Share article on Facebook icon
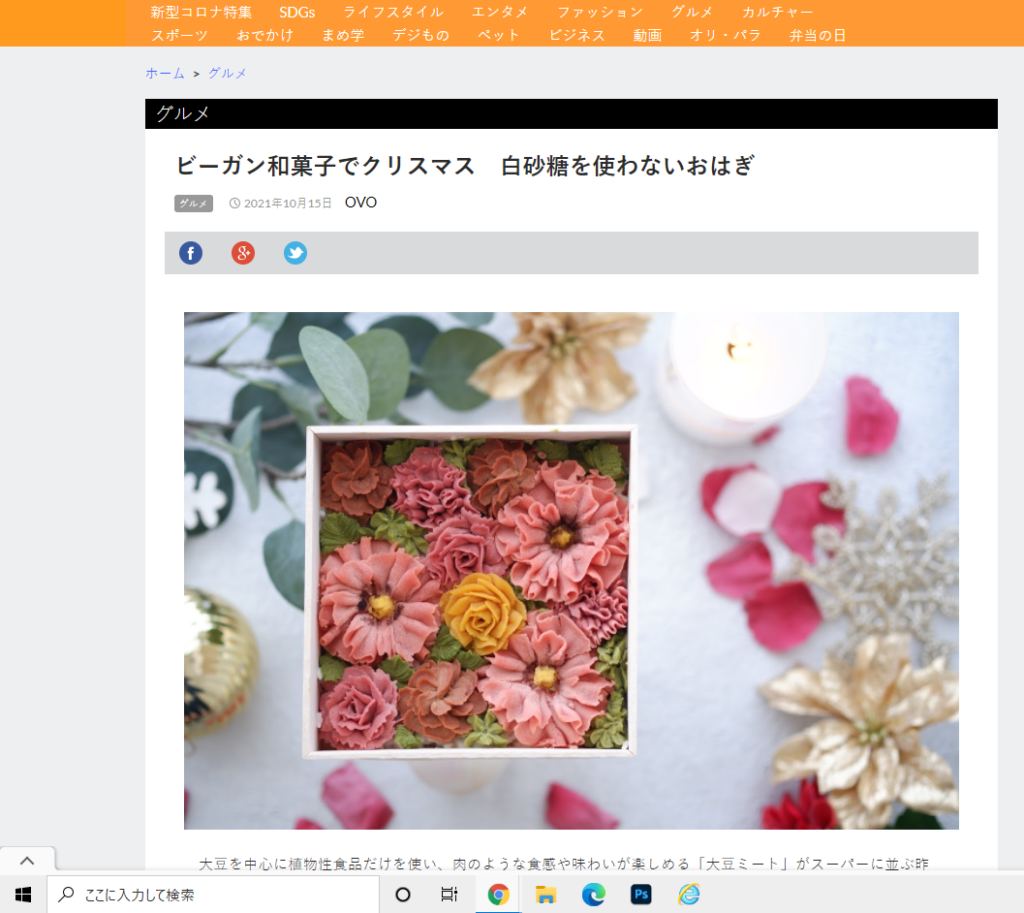Image resolution: width=1024 pixels, height=913 pixels. pyautogui.click(x=191, y=253)
